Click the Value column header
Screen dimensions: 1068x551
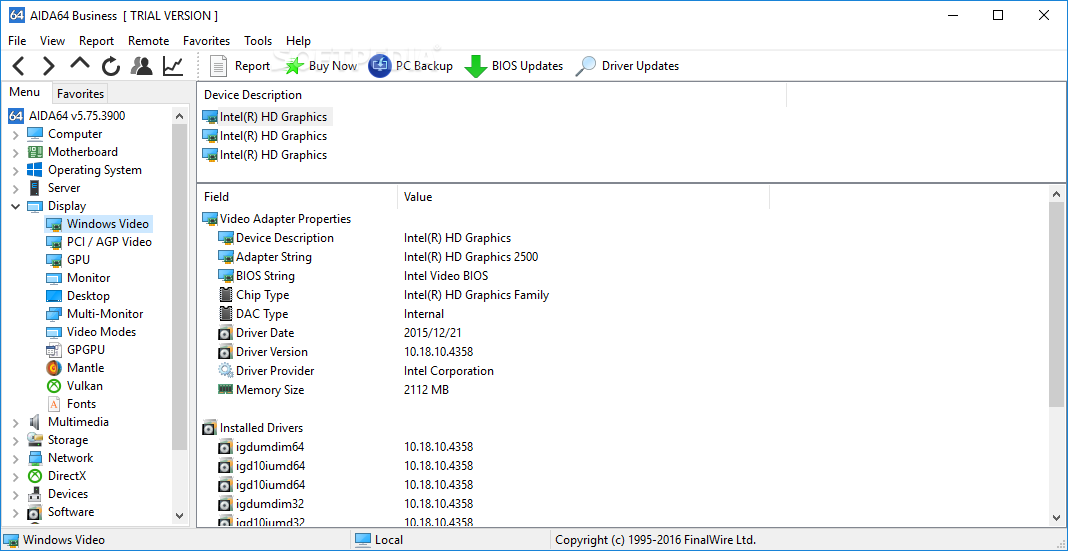[x=584, y=197]
